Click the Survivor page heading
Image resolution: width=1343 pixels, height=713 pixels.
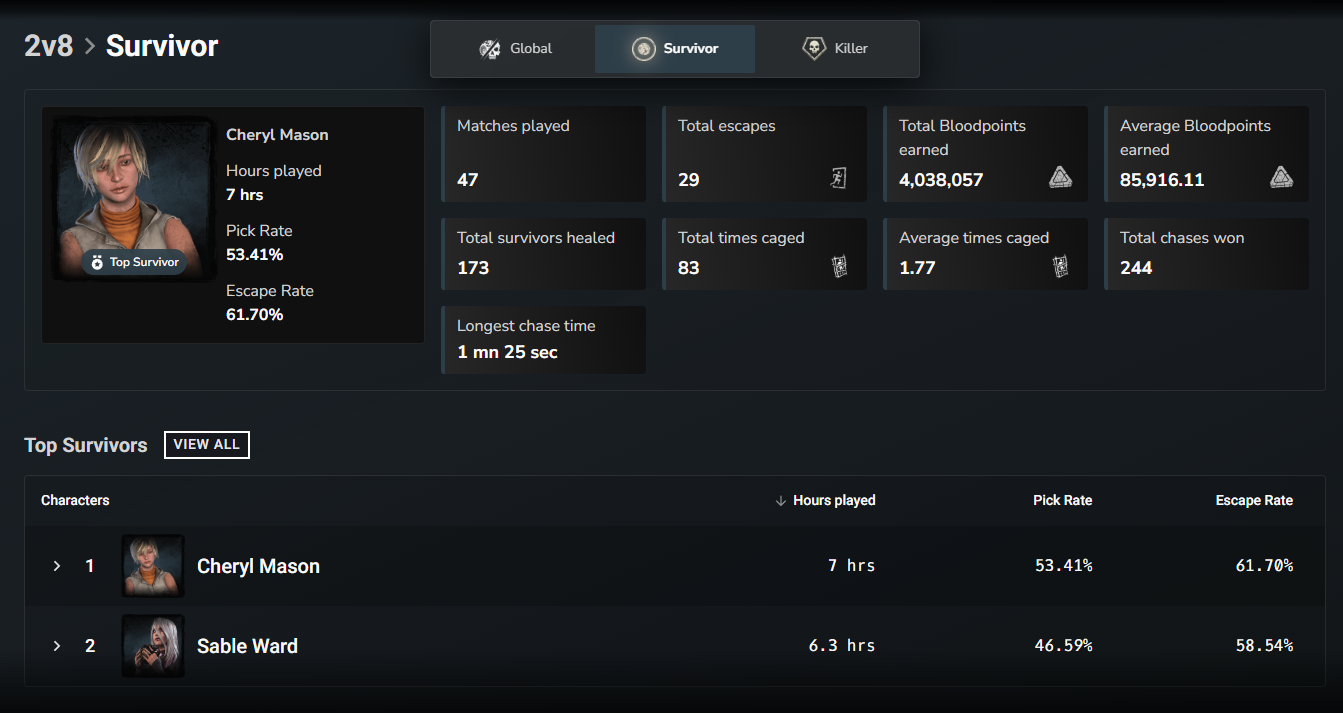click(162, 46)
